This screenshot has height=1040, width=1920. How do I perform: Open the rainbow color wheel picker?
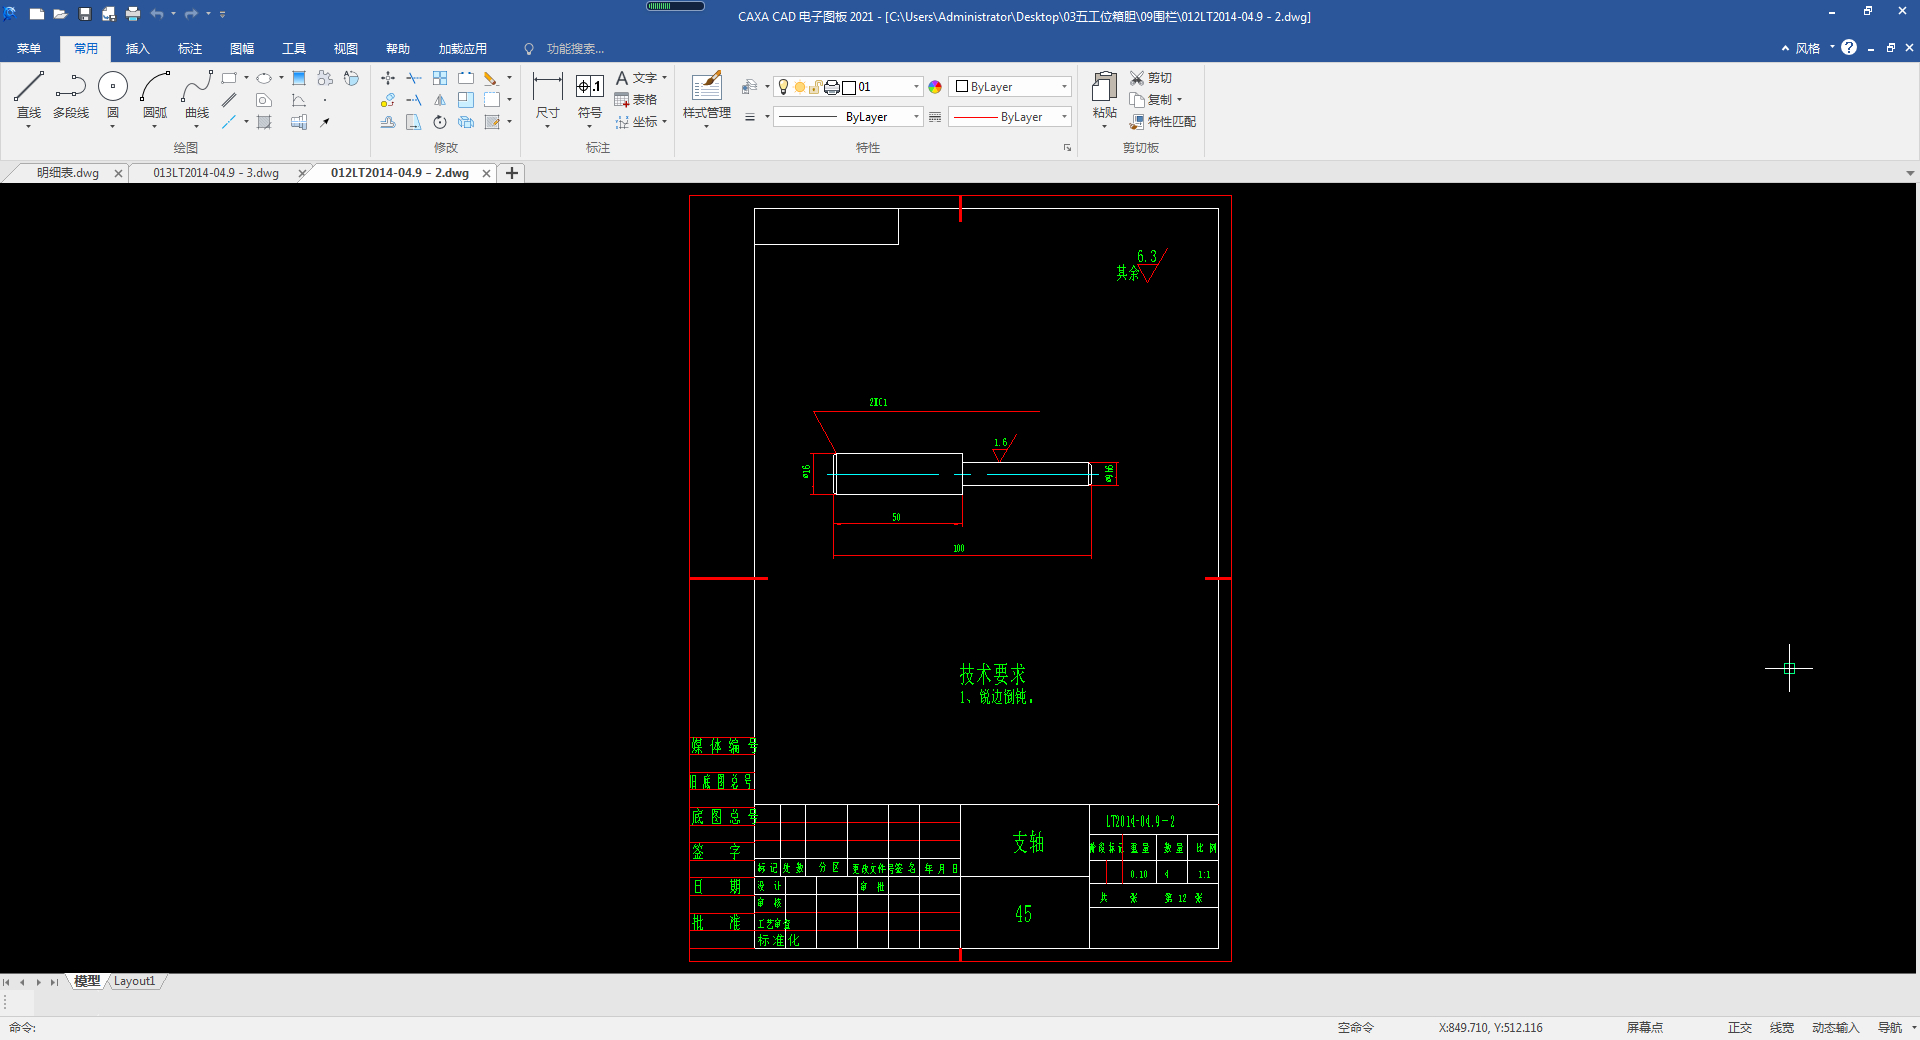tap(935, 87)
